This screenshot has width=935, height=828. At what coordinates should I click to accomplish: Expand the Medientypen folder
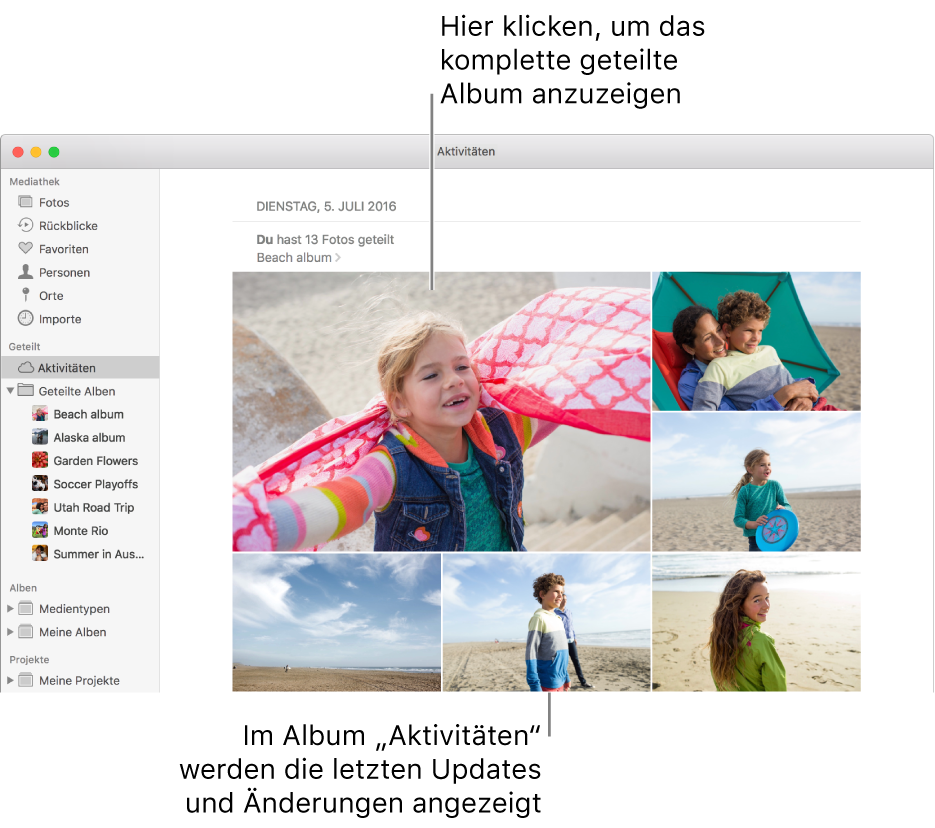tap(11, 608)
